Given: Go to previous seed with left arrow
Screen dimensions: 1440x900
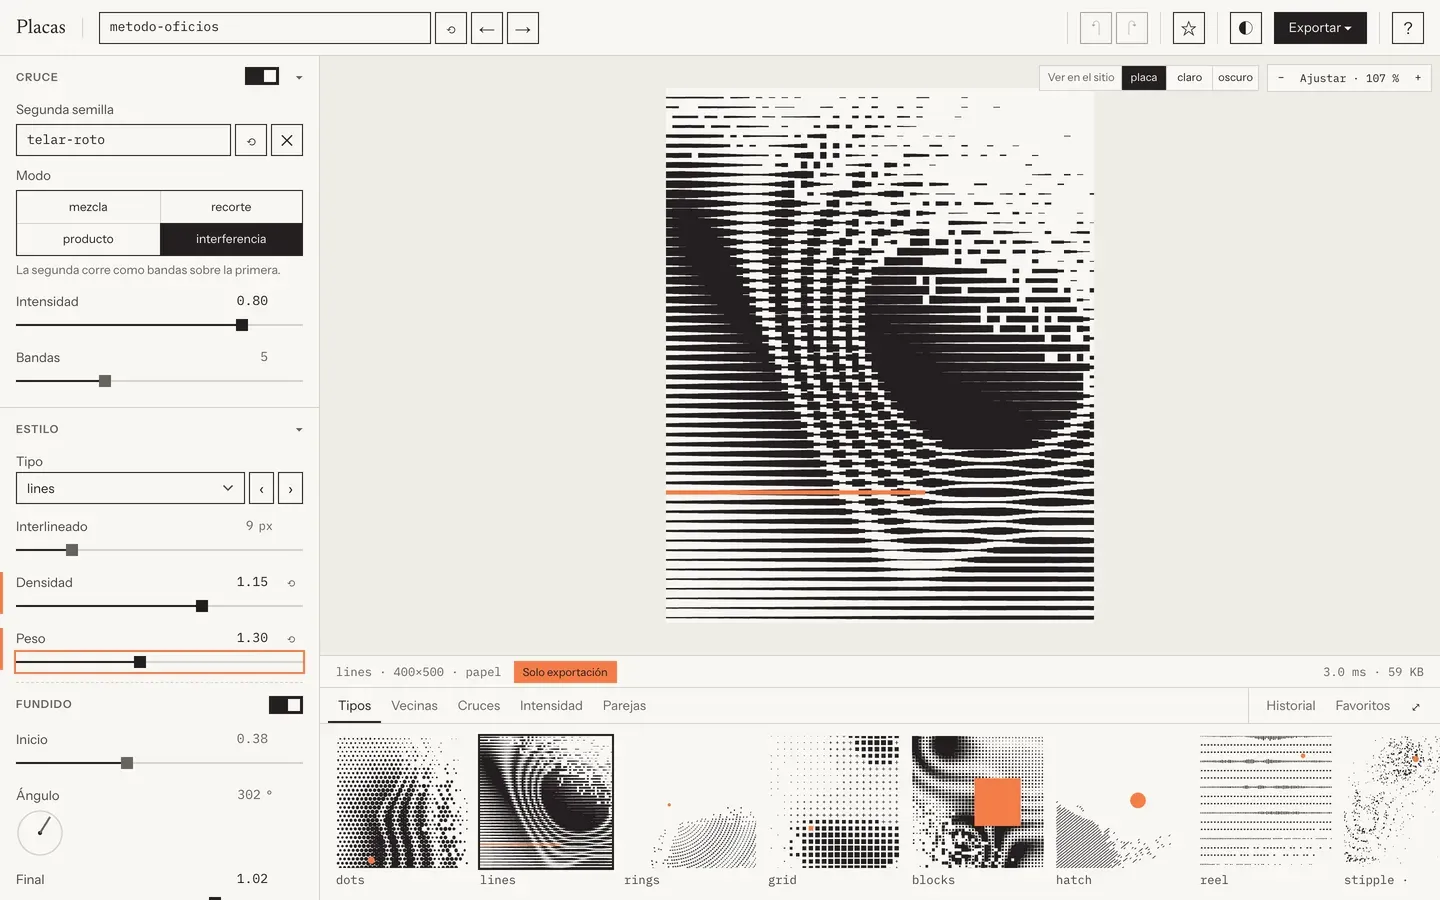Looking at the screenshot, I should point(487,28).
